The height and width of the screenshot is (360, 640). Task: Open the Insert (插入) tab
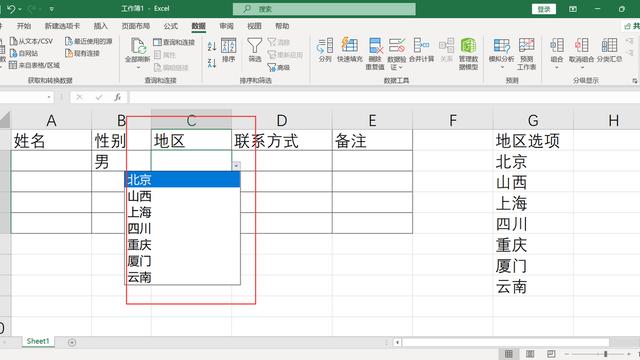100,26
